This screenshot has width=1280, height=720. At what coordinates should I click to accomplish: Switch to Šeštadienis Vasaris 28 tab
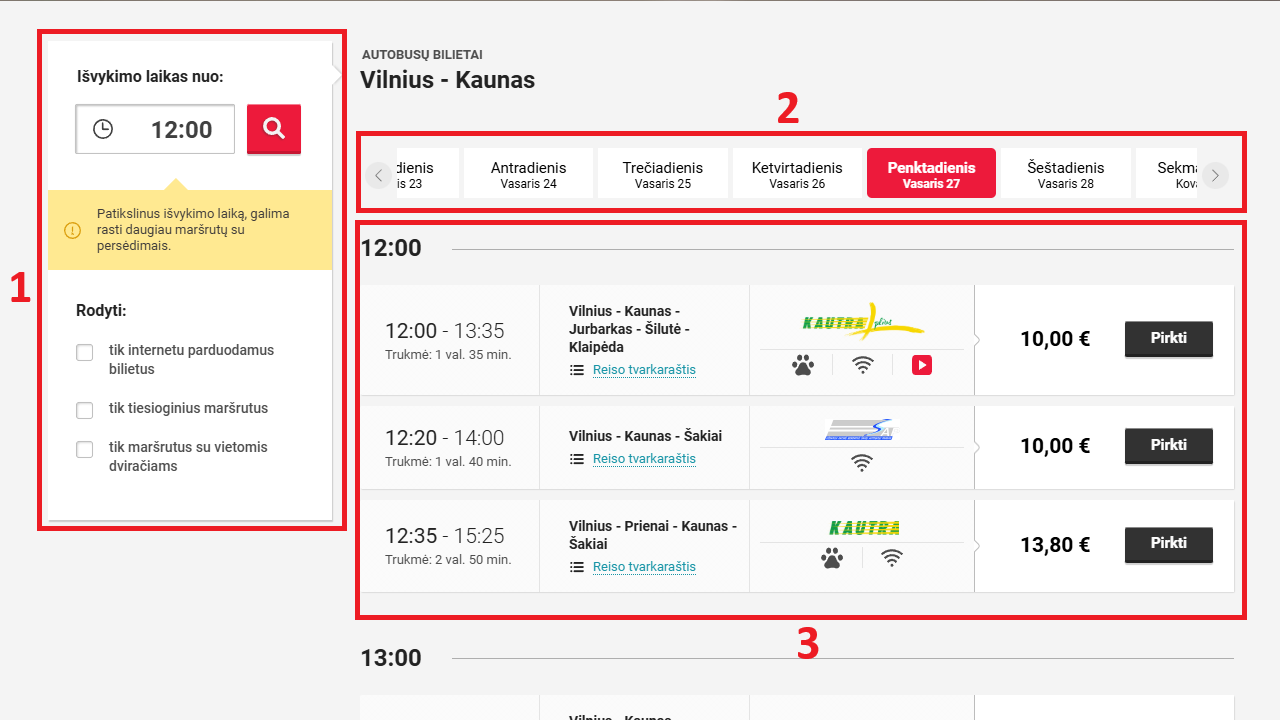click(x=1066, y=174)
